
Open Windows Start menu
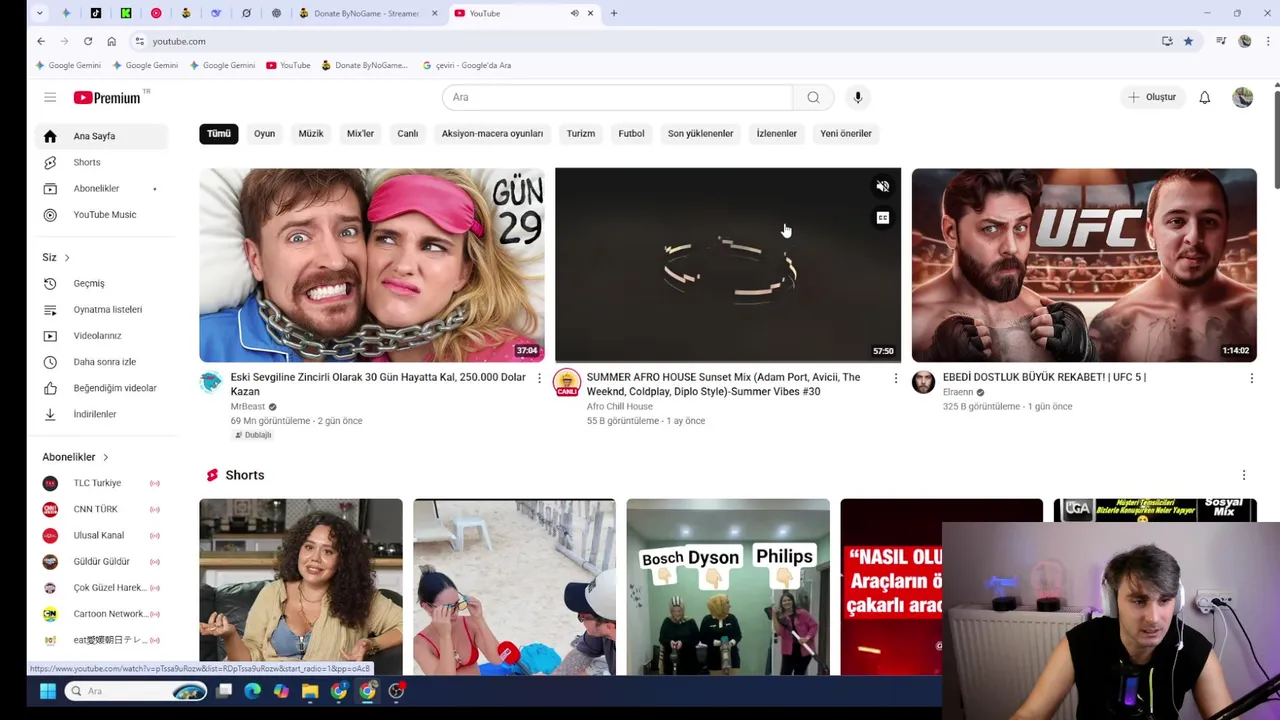click(x=47, y=691)
